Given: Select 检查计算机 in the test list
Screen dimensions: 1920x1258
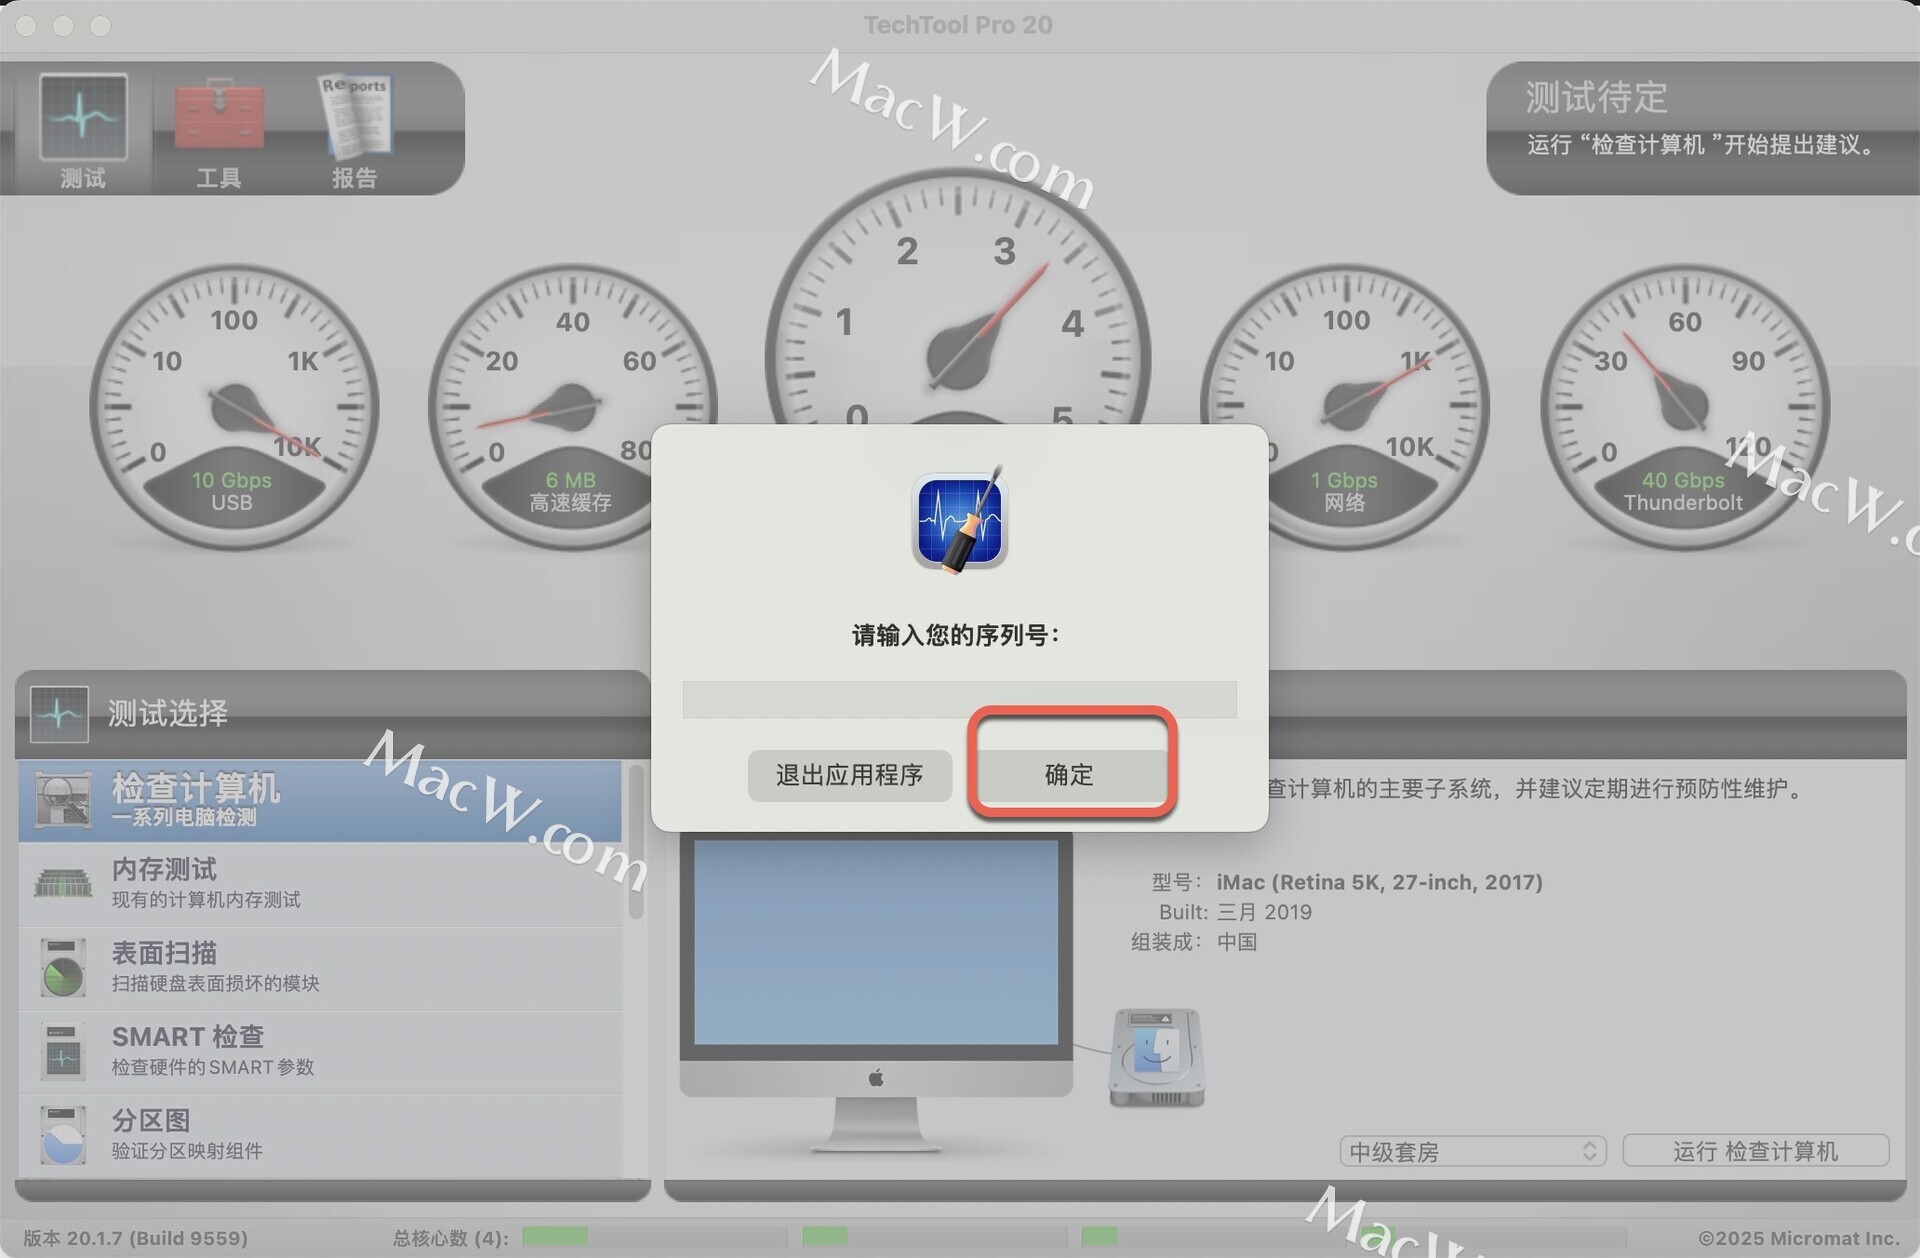Looking at the screenshot, I should click(x=320, y=801).
